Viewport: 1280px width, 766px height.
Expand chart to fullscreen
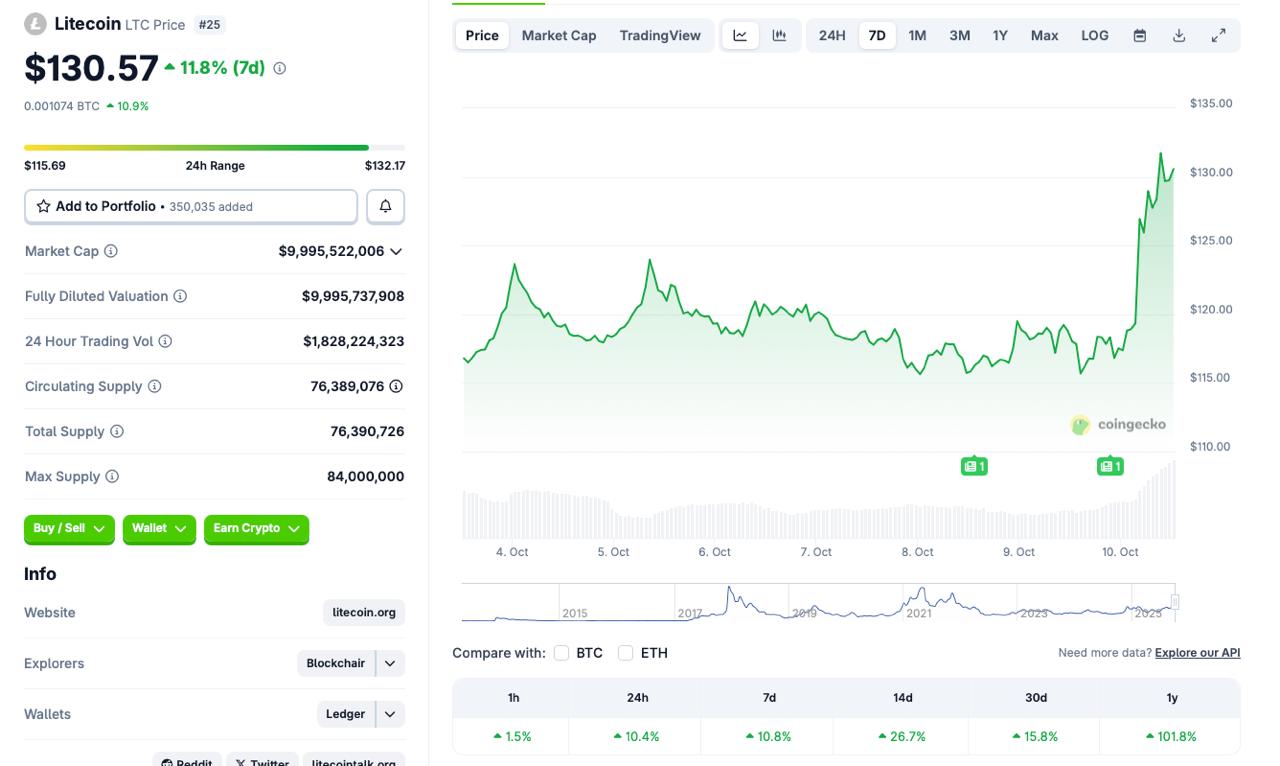pyautogui.click(x=1218, y=35)
